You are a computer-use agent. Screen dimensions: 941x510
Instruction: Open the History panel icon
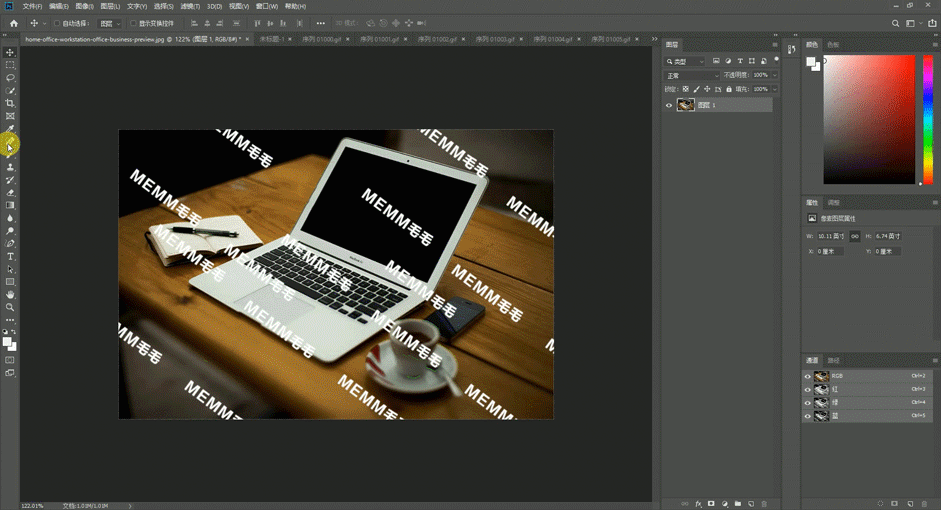point(791,49)
